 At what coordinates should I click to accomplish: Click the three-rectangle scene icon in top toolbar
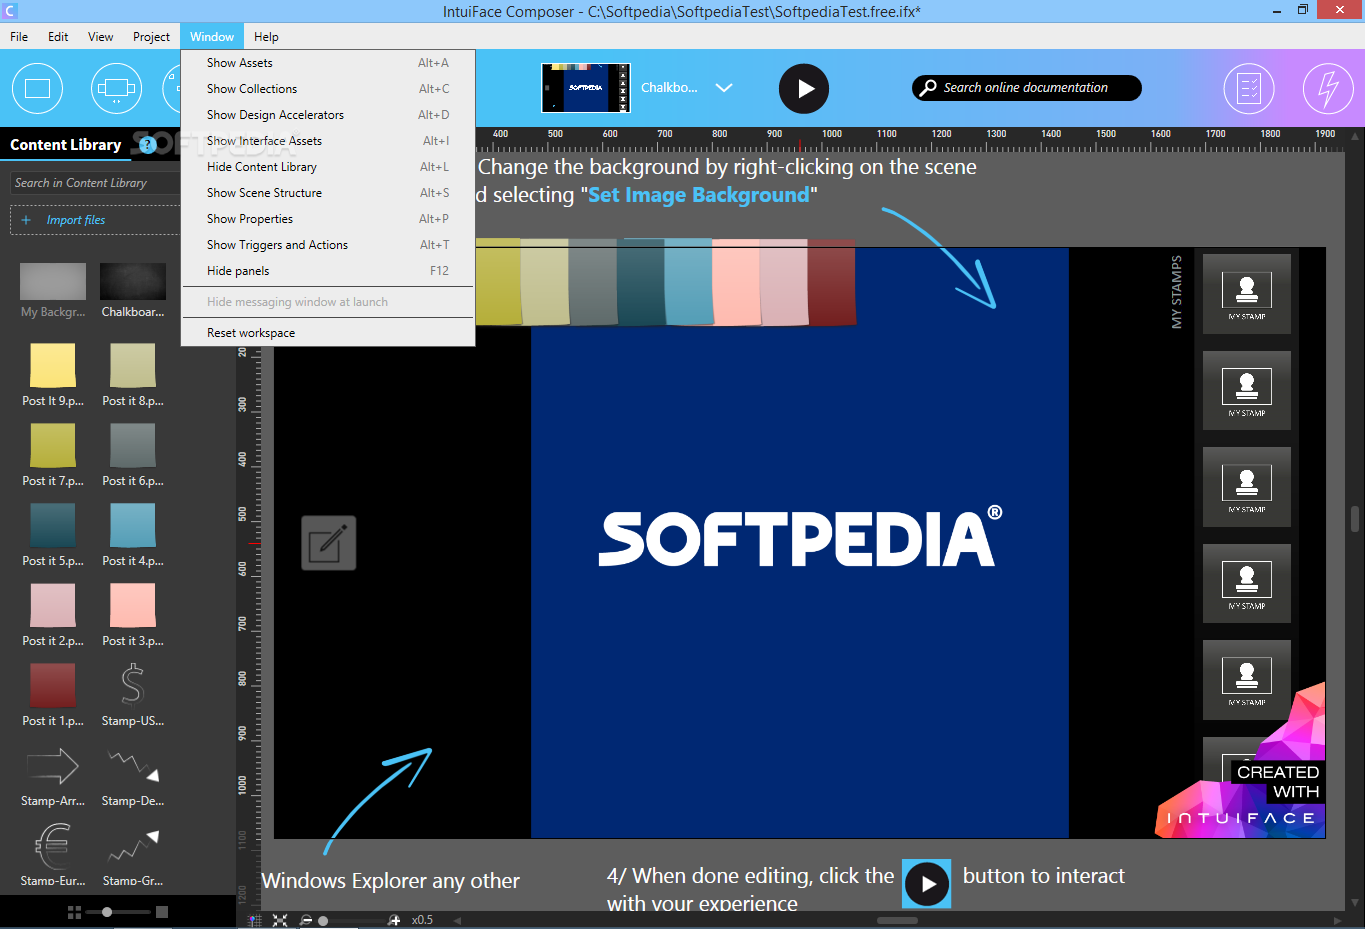coord(116,88)
